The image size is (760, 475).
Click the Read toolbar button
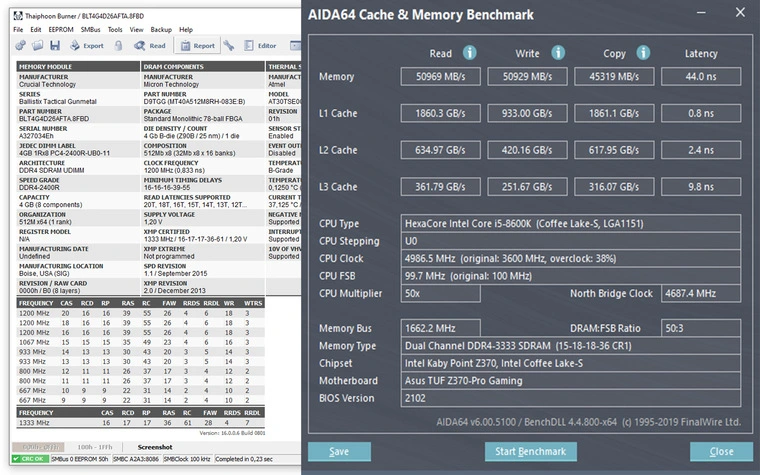(150, 46)
